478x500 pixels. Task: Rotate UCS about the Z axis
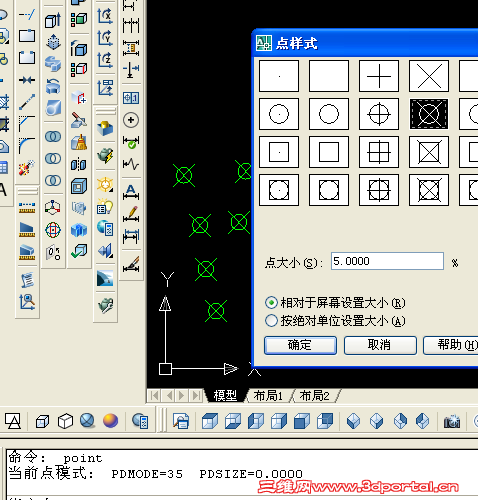[x=105, y=60]
